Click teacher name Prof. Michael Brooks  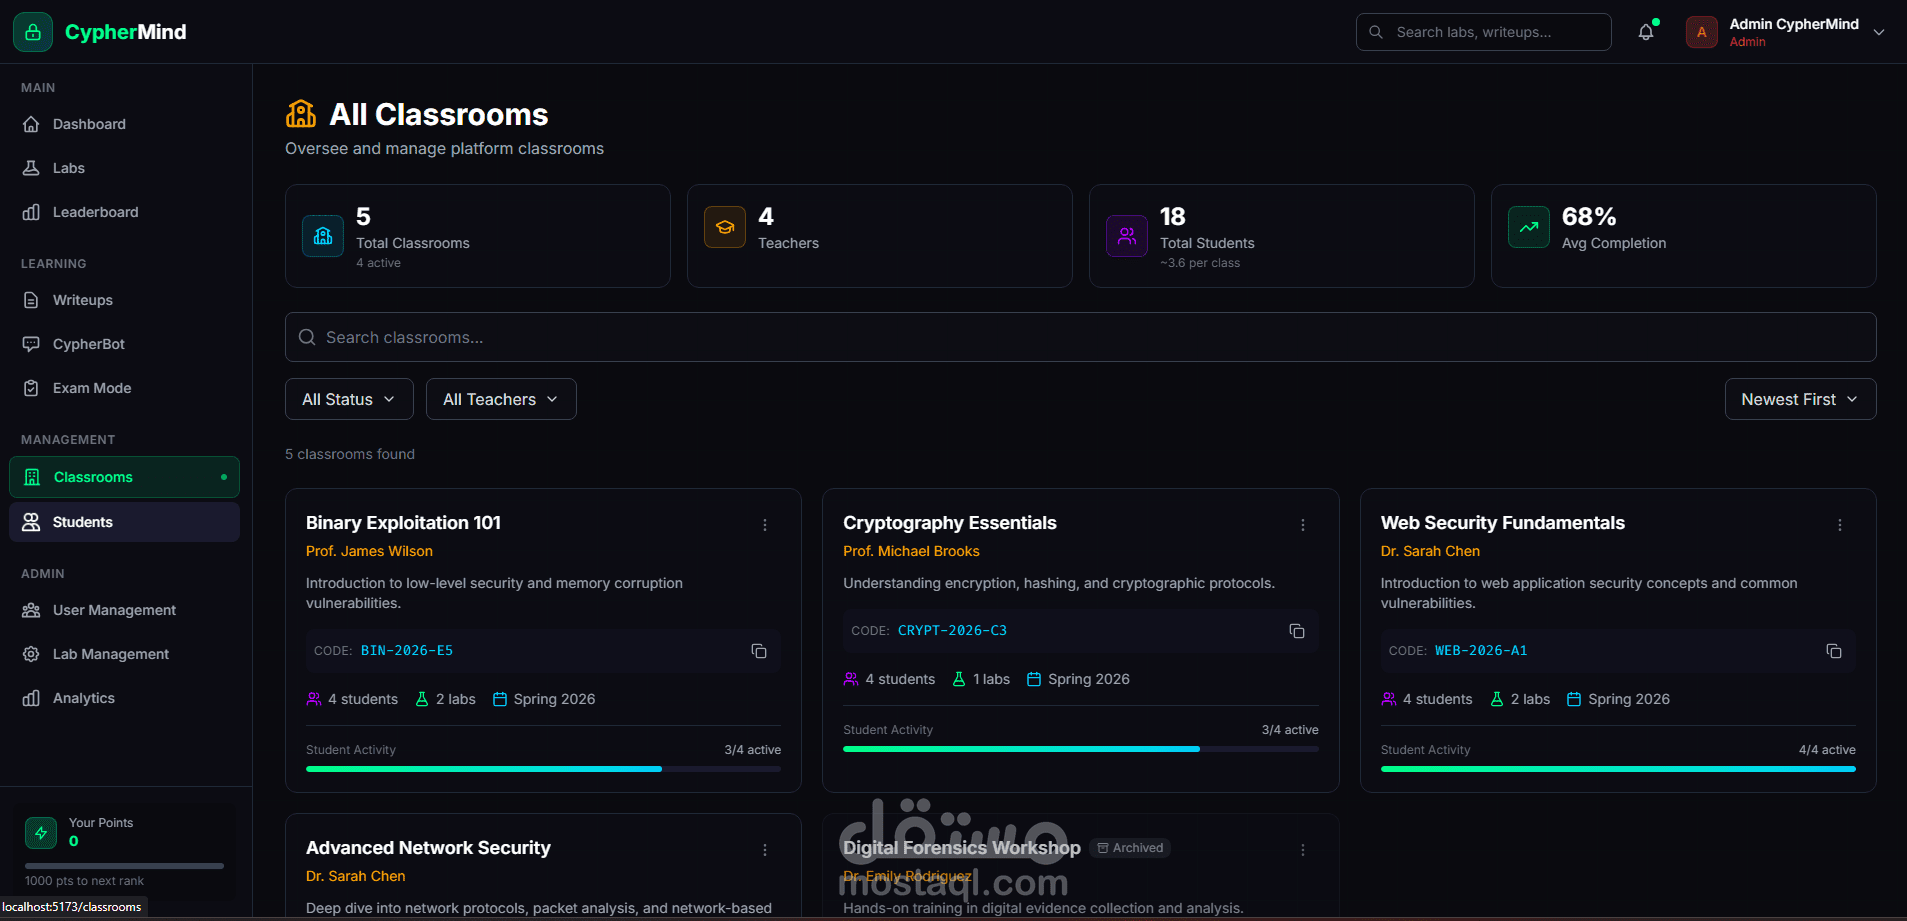tap(911, 551)
